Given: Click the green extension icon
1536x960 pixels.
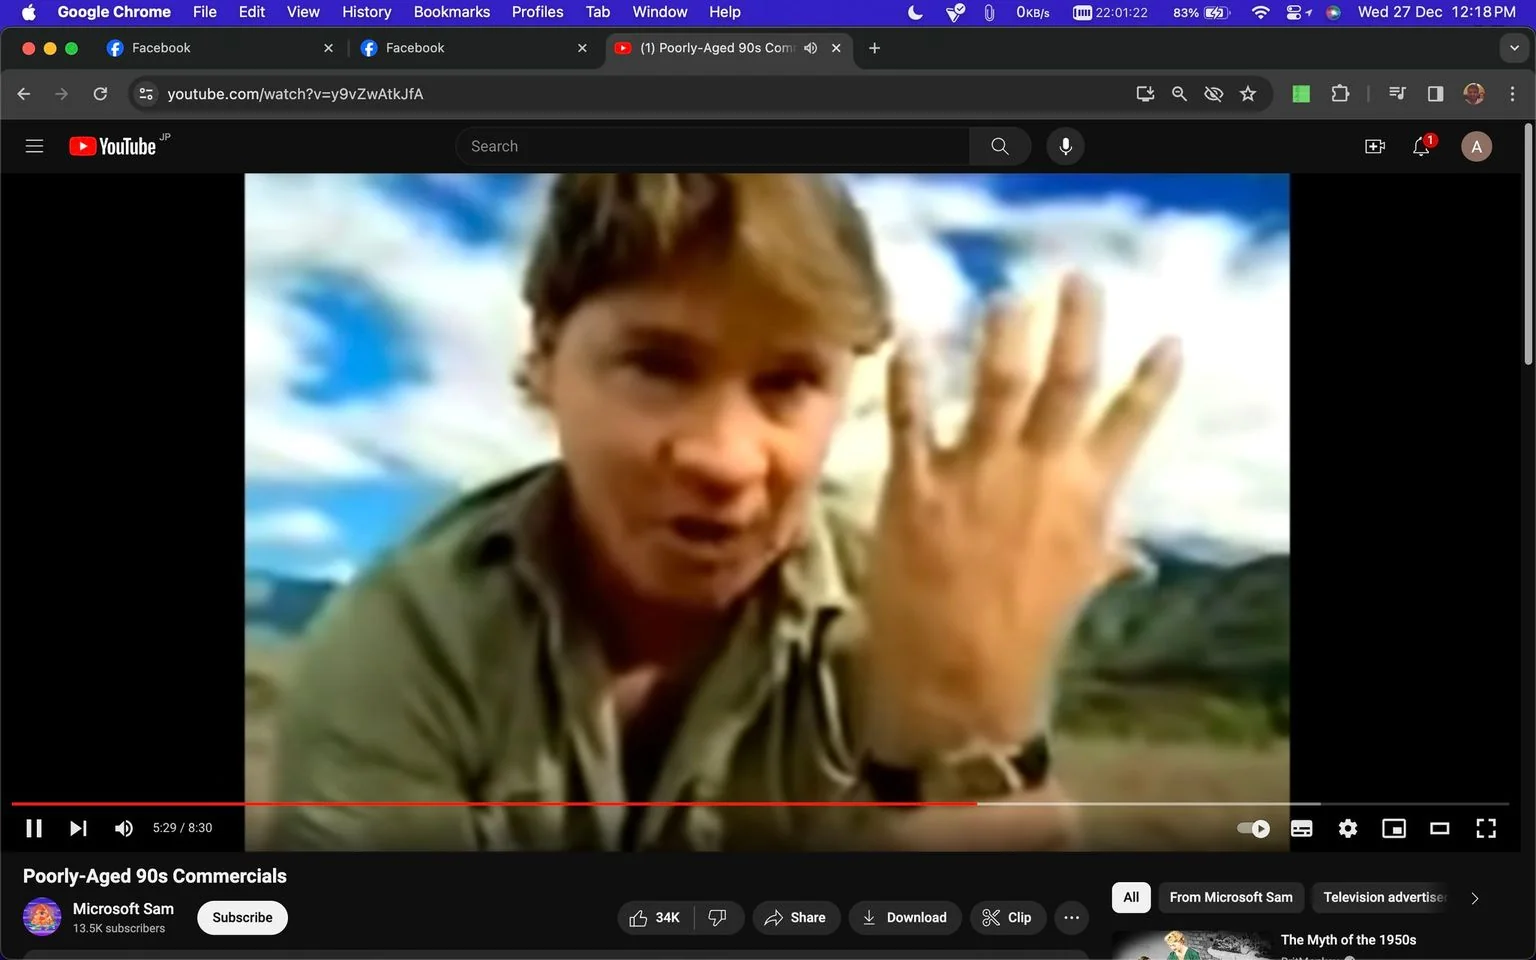Looking at the screenshot, I should 1301,93.
